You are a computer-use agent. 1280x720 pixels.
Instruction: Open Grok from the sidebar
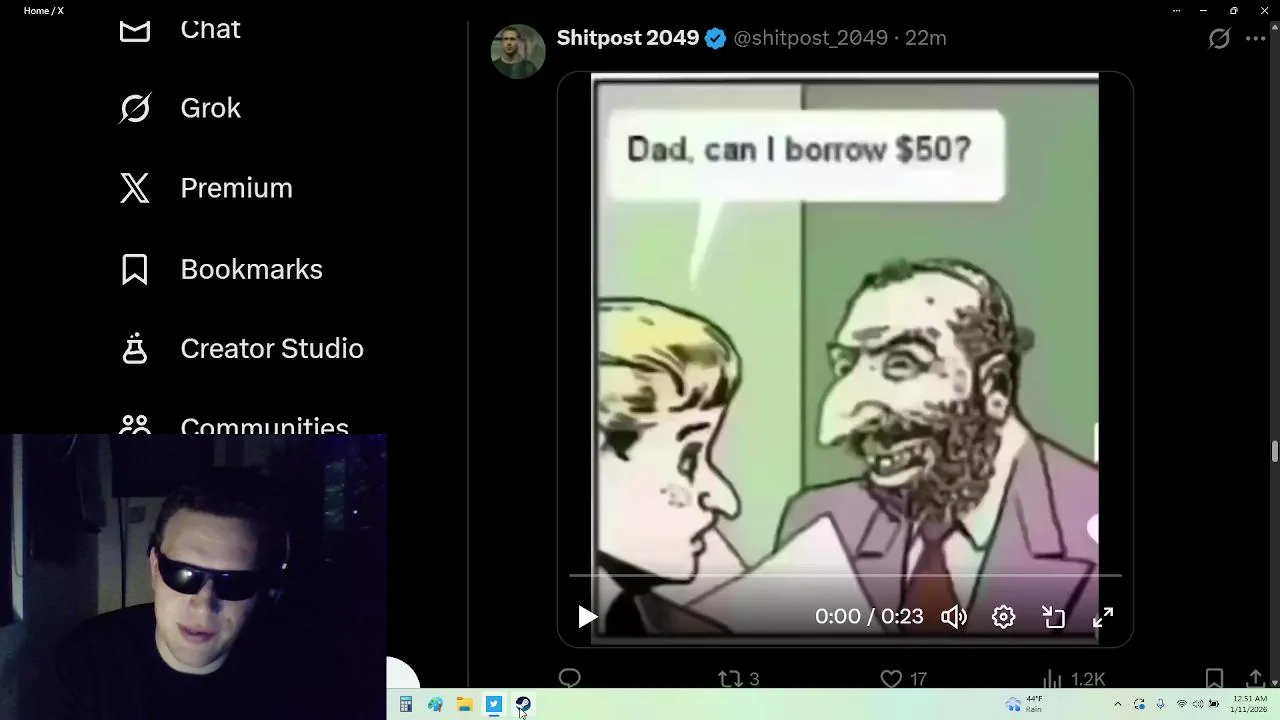tap(180, 108)
